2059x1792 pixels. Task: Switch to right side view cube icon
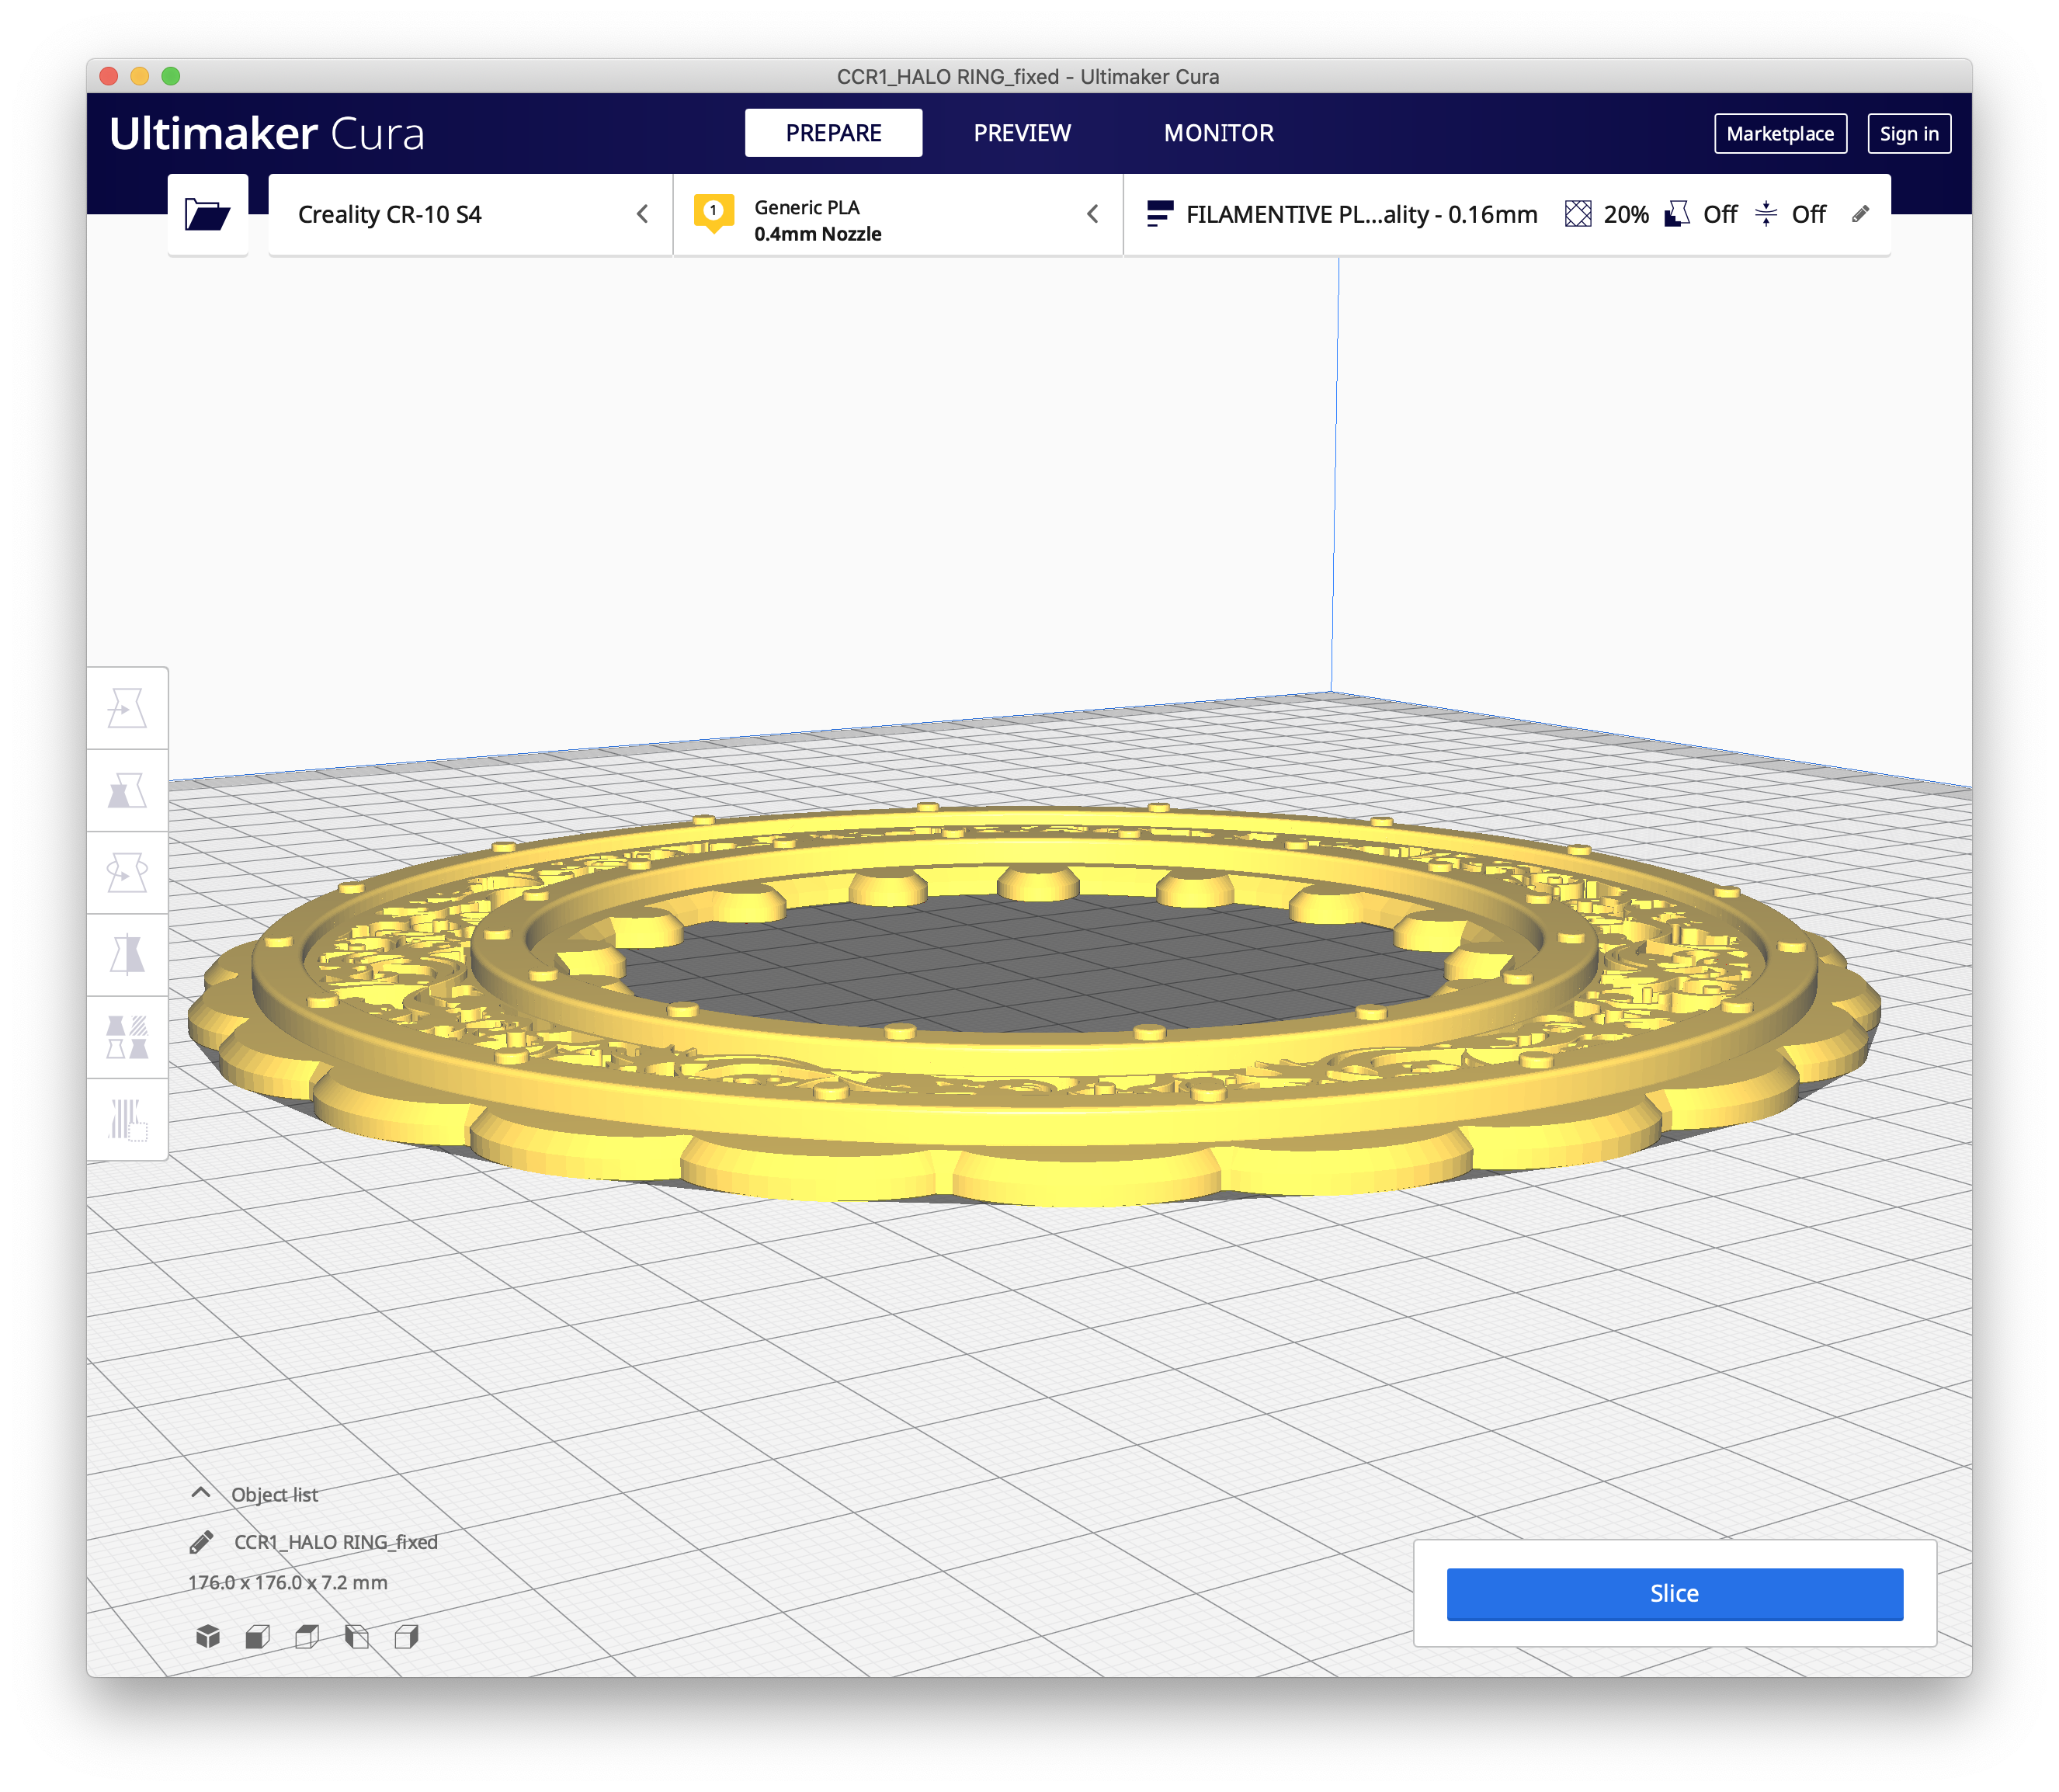point(406,1636)
